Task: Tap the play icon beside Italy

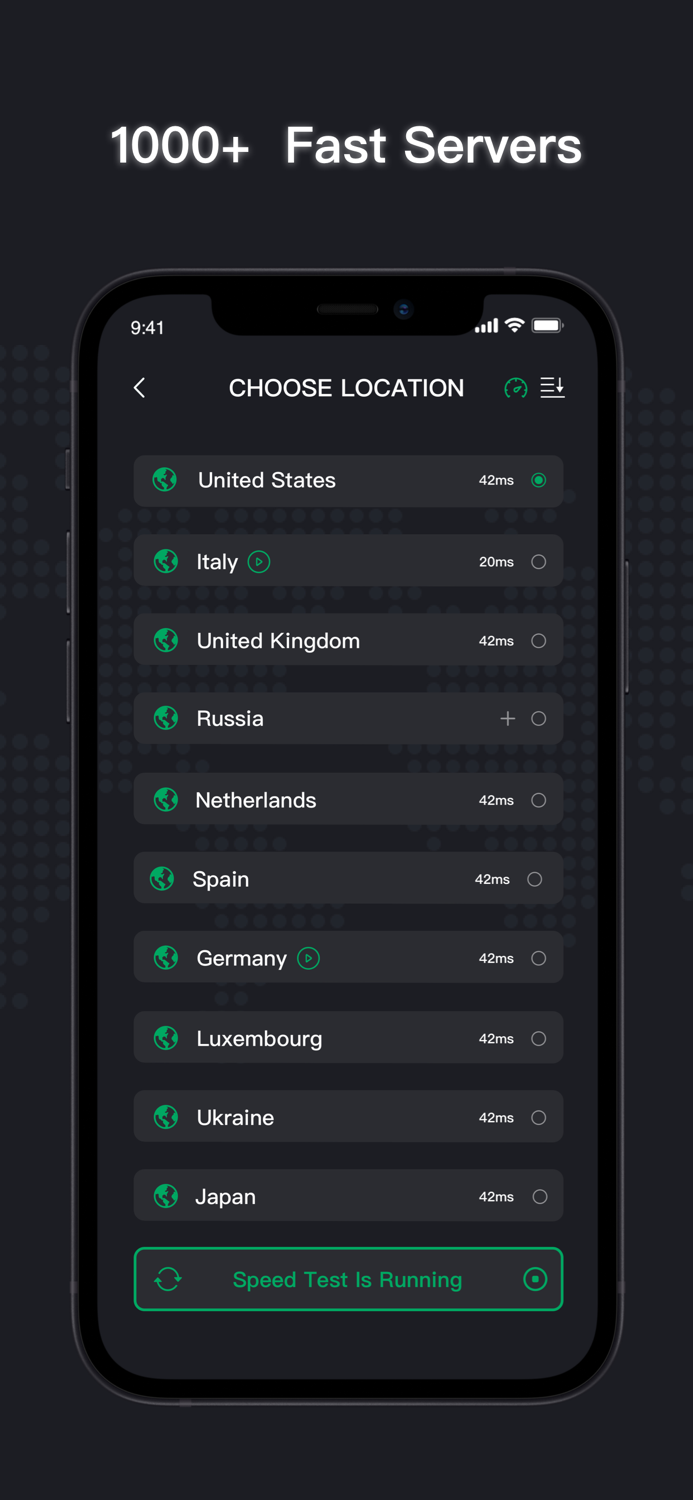Action: [x=259, y=562]
